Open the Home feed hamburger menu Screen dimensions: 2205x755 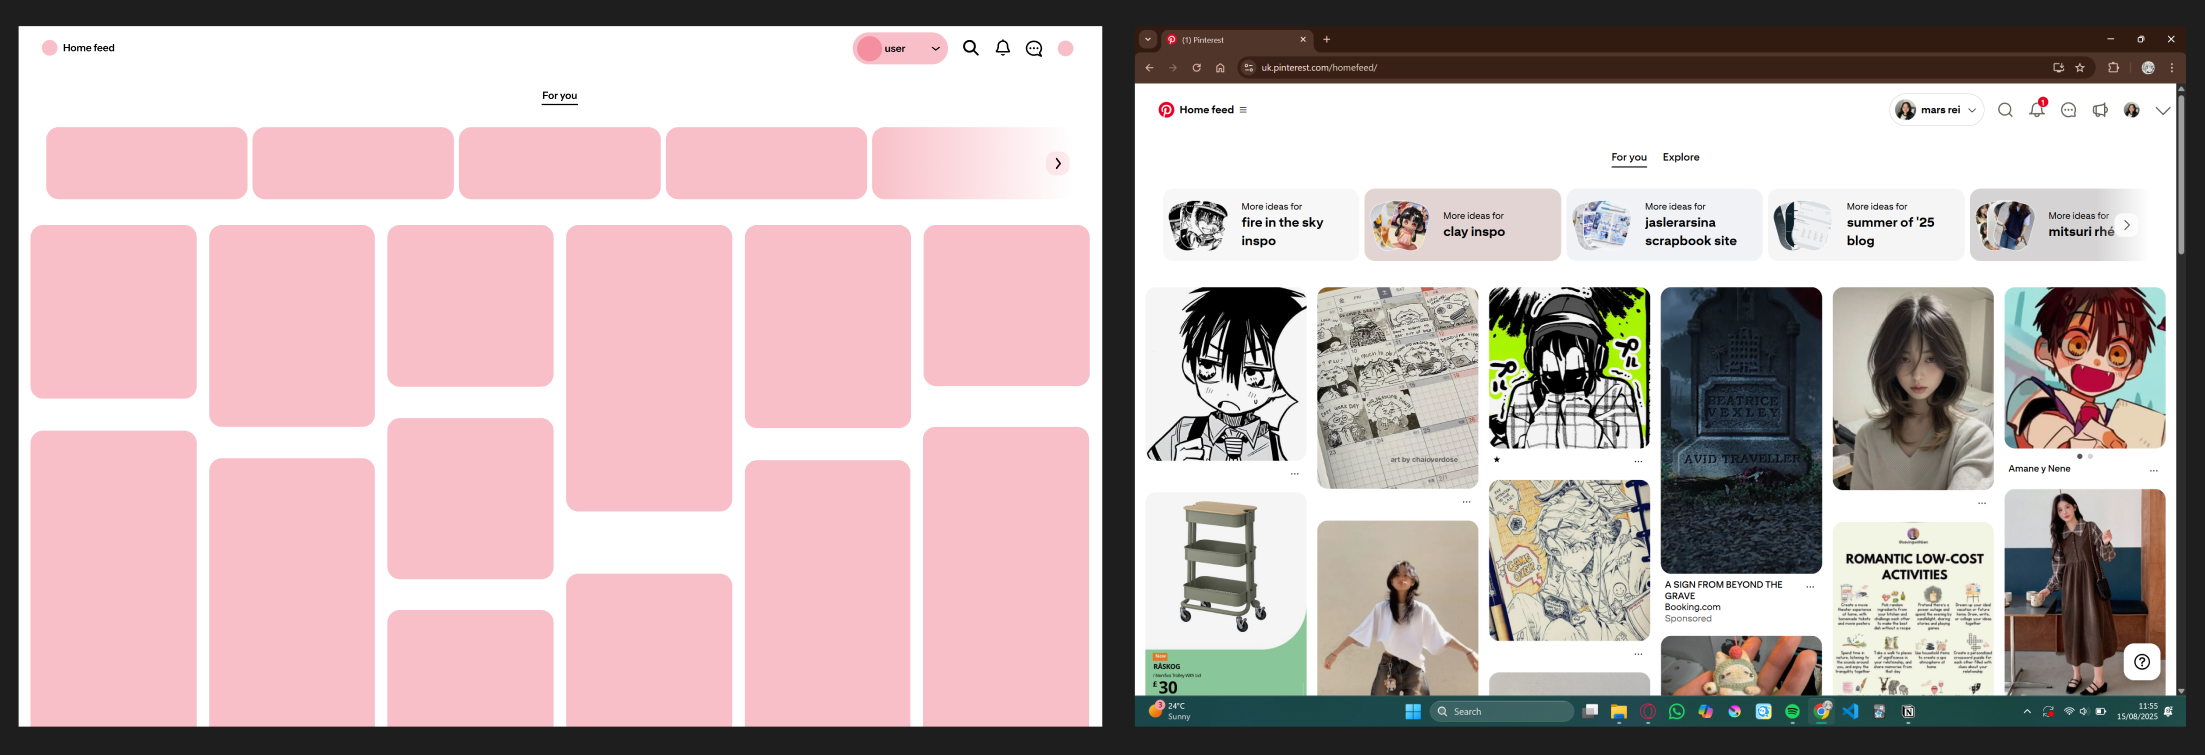point(1243,110)
